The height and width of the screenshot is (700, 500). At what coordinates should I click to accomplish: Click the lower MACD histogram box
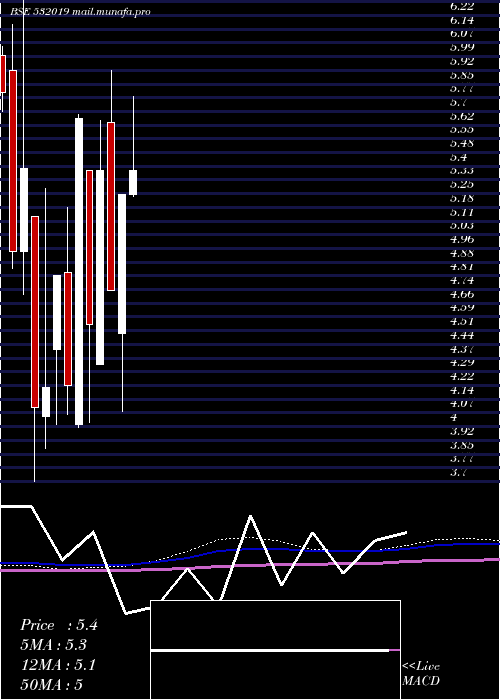[275, 675]
